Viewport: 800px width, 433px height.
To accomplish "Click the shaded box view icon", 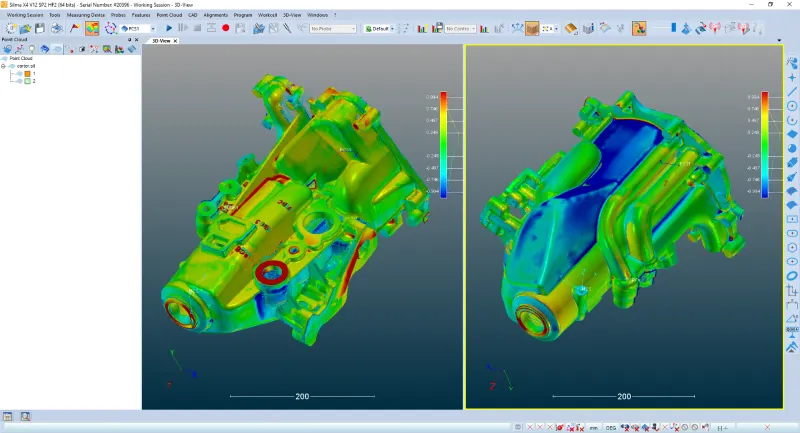I will tap(532, 28).
